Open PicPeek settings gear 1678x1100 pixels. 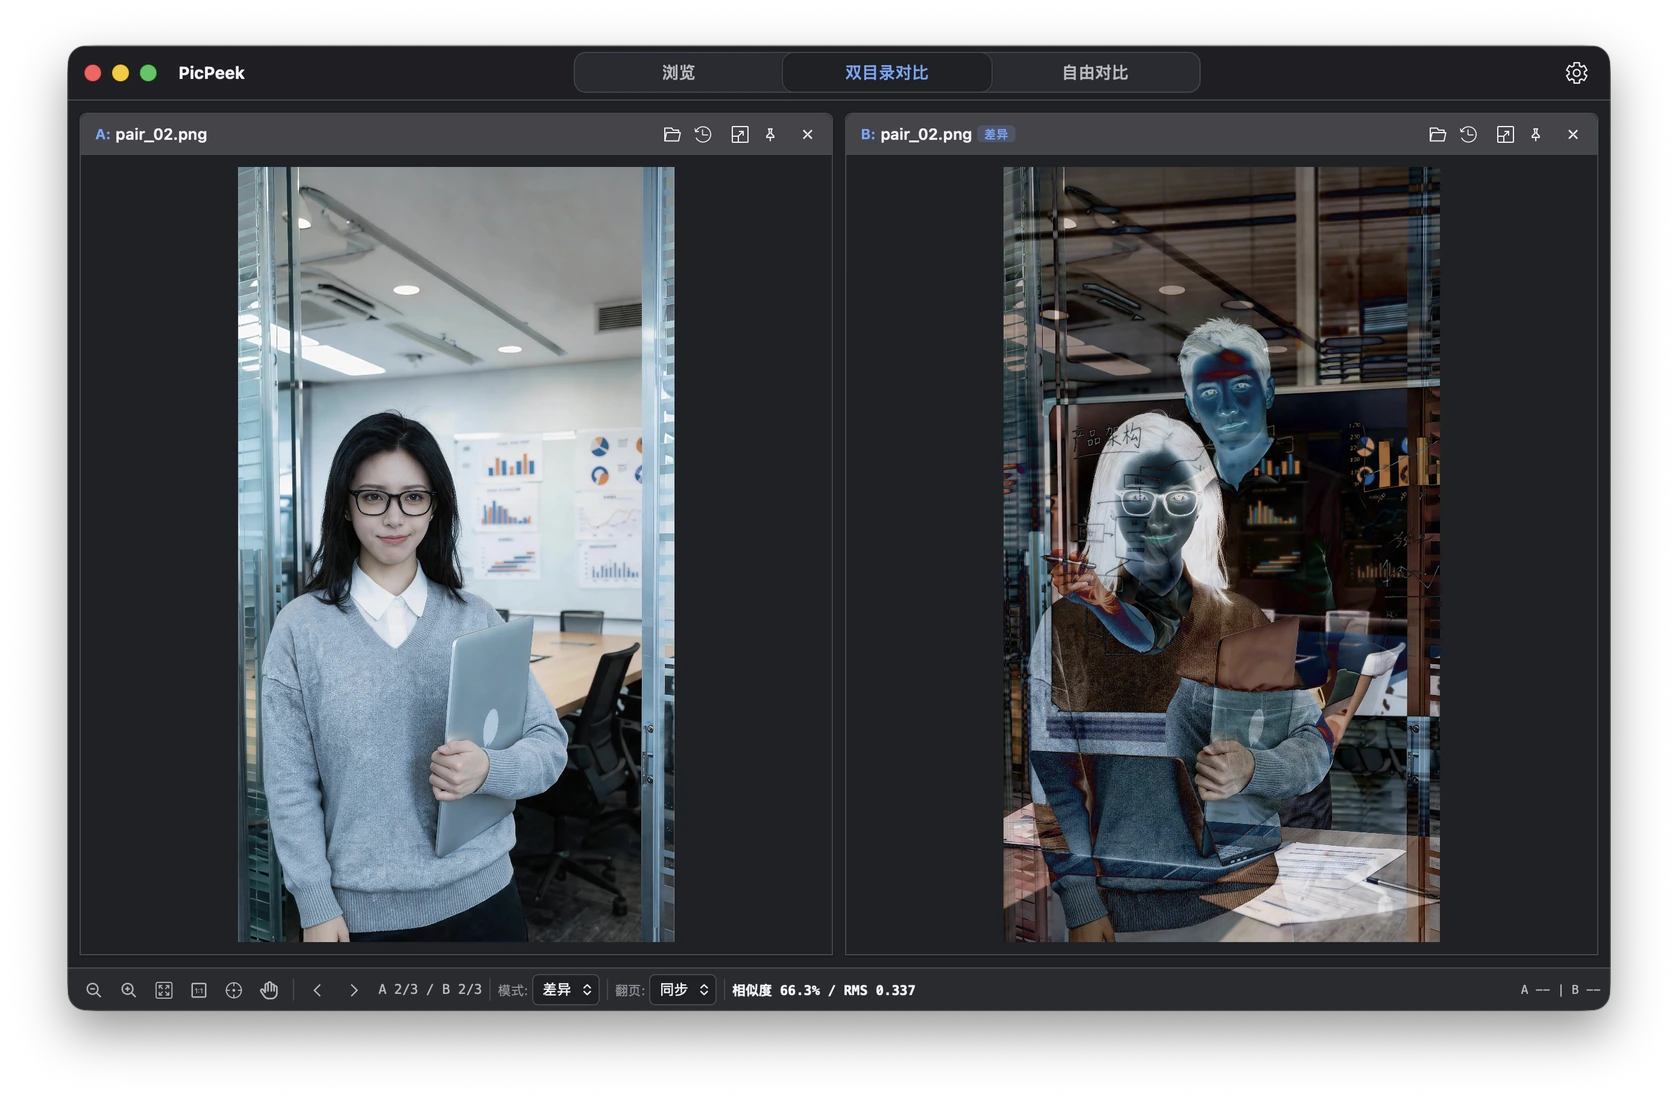(x=1576, y=73)
